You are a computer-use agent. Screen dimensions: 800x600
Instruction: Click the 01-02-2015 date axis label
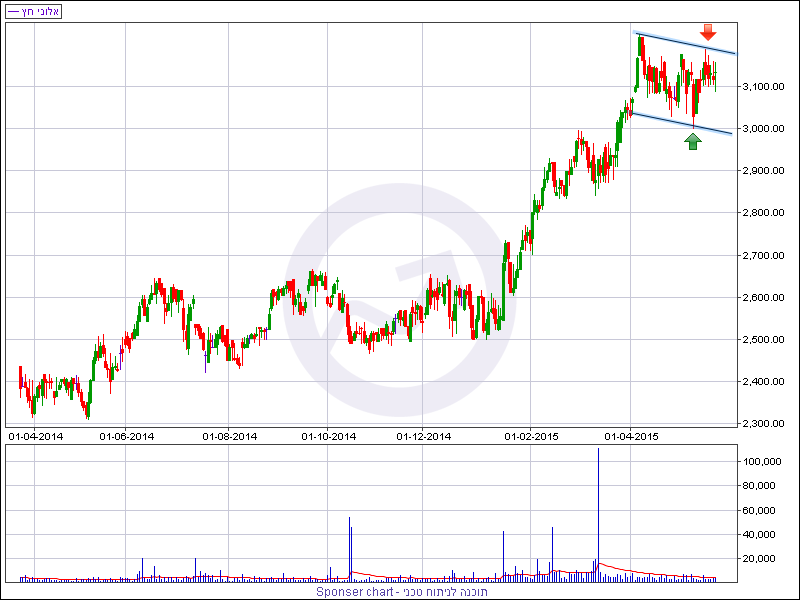(531, 437)
